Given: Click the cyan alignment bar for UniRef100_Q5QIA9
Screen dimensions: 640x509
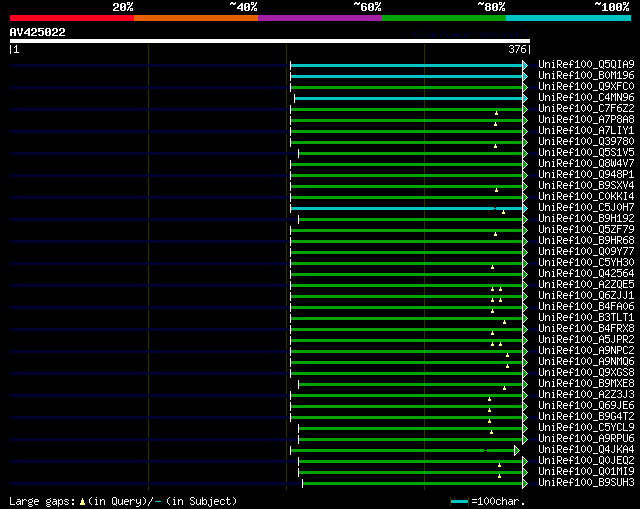Looking at the screenshot, I should click(x=407, y=65).
